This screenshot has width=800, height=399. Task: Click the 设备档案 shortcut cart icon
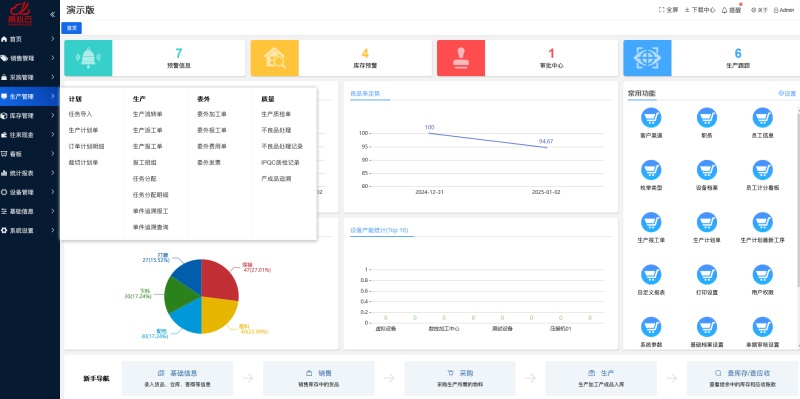[x=707, y=170]
